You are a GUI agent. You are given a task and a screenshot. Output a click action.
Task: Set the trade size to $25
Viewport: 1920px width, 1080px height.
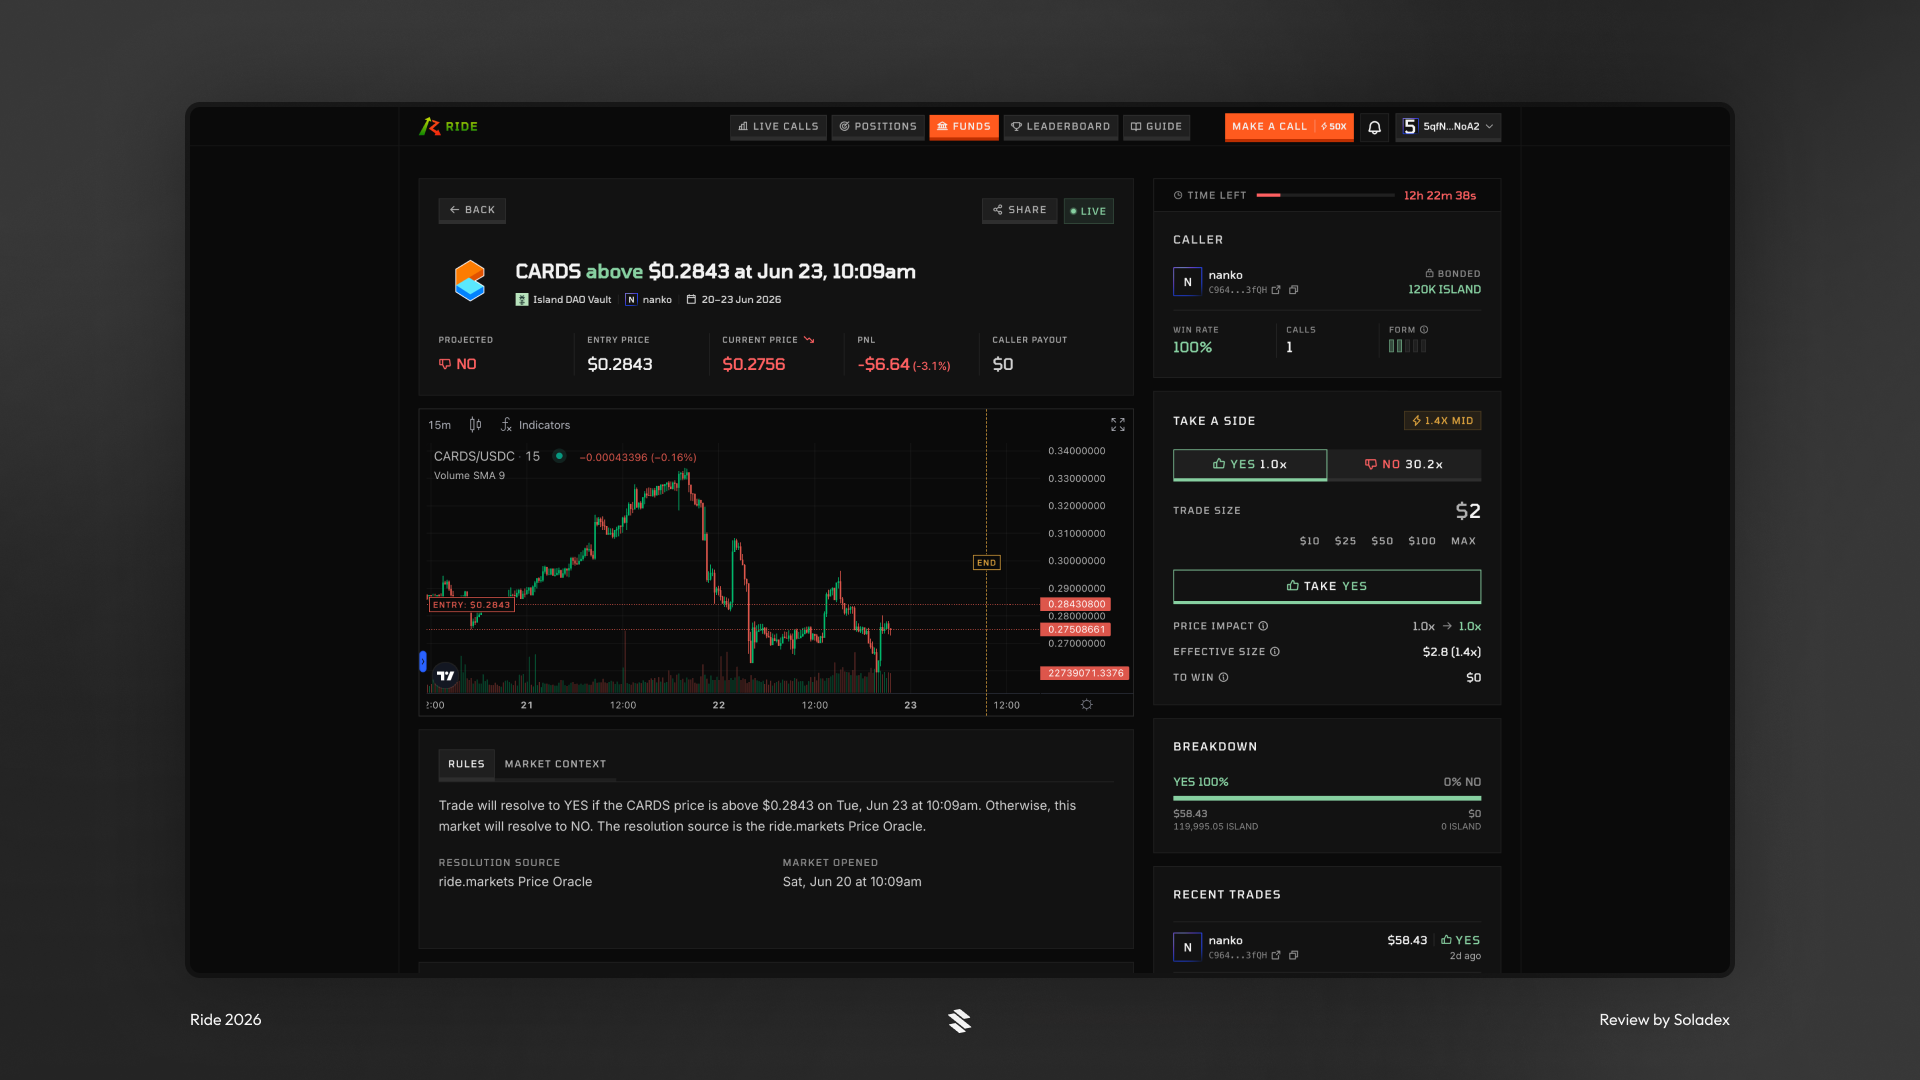point(1345,541)
